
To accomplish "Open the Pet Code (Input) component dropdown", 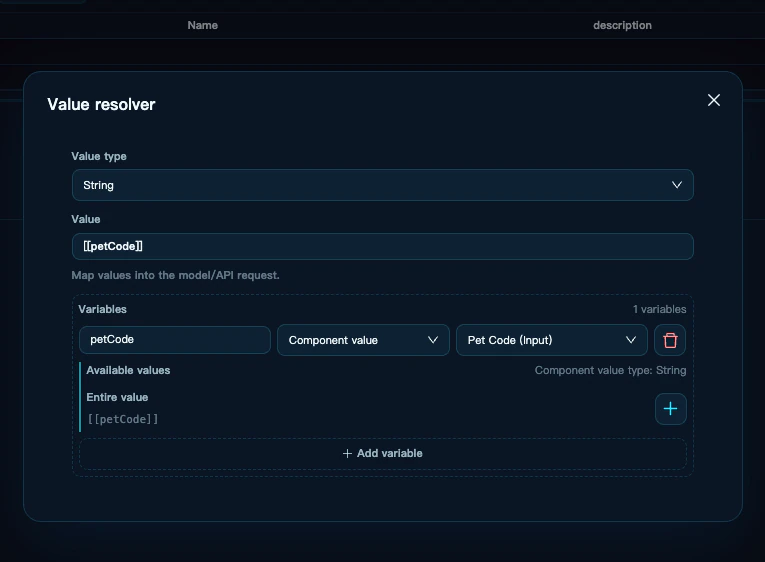I will point(551,340).
